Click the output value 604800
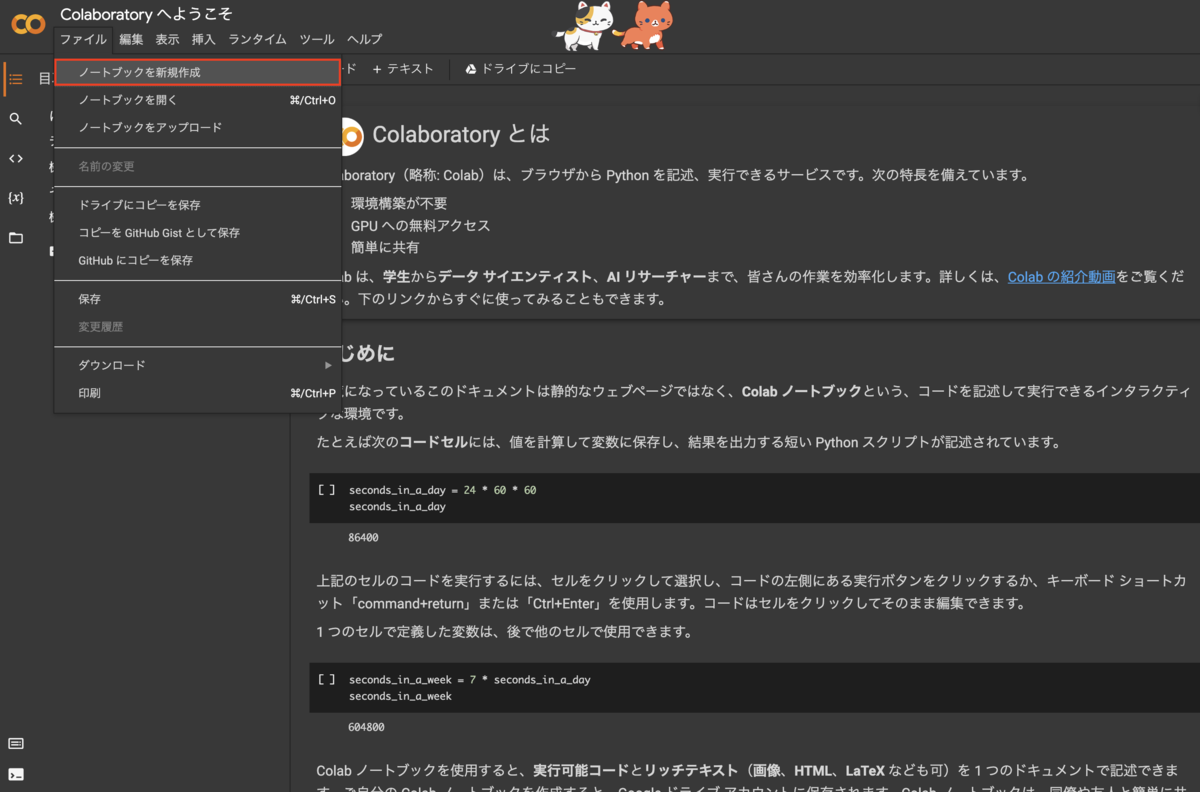This screenshot has height=792, width=1200. tap(366, 727)
